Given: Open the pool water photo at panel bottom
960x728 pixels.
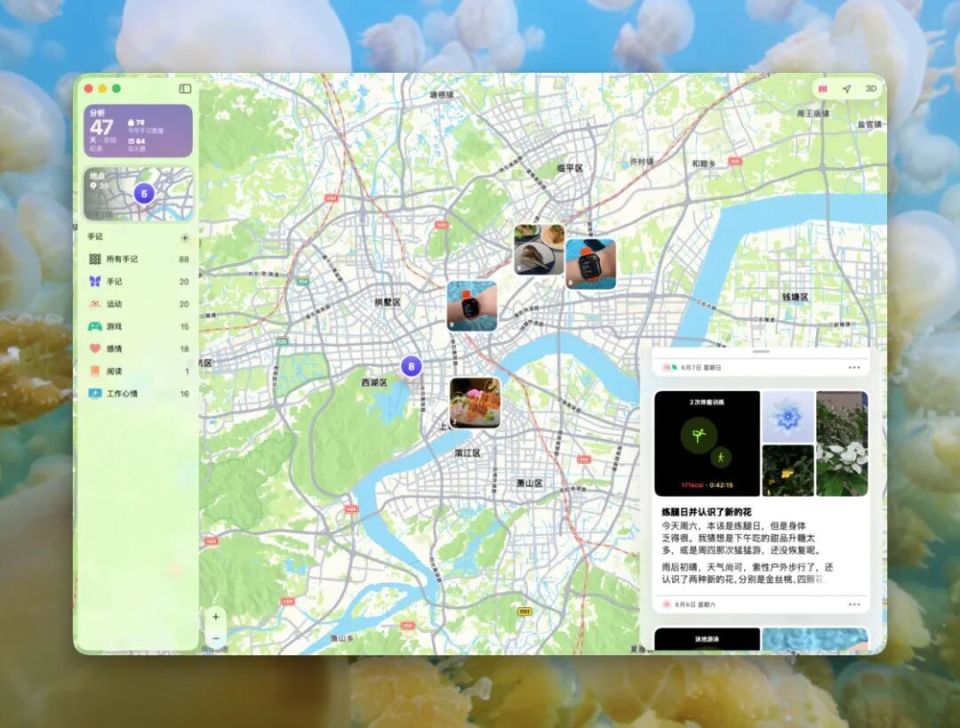Looking at the screenshot, I should tap(815, 639).
